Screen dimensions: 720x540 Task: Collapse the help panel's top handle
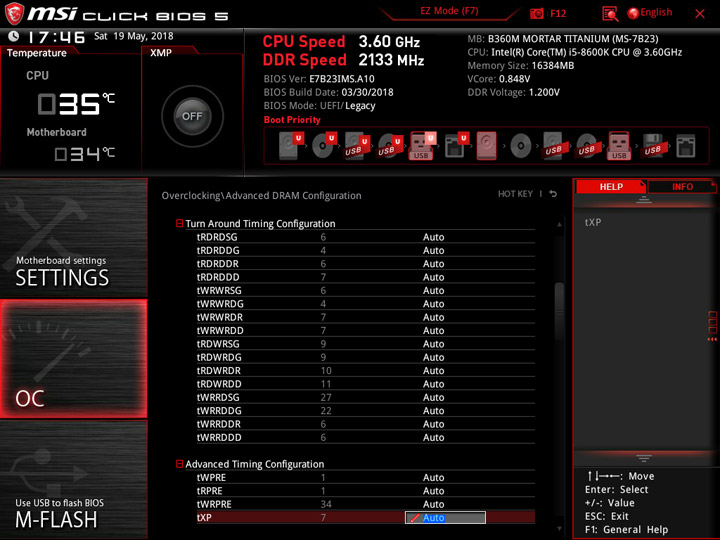pyautogui.click(x=644, y=200)
